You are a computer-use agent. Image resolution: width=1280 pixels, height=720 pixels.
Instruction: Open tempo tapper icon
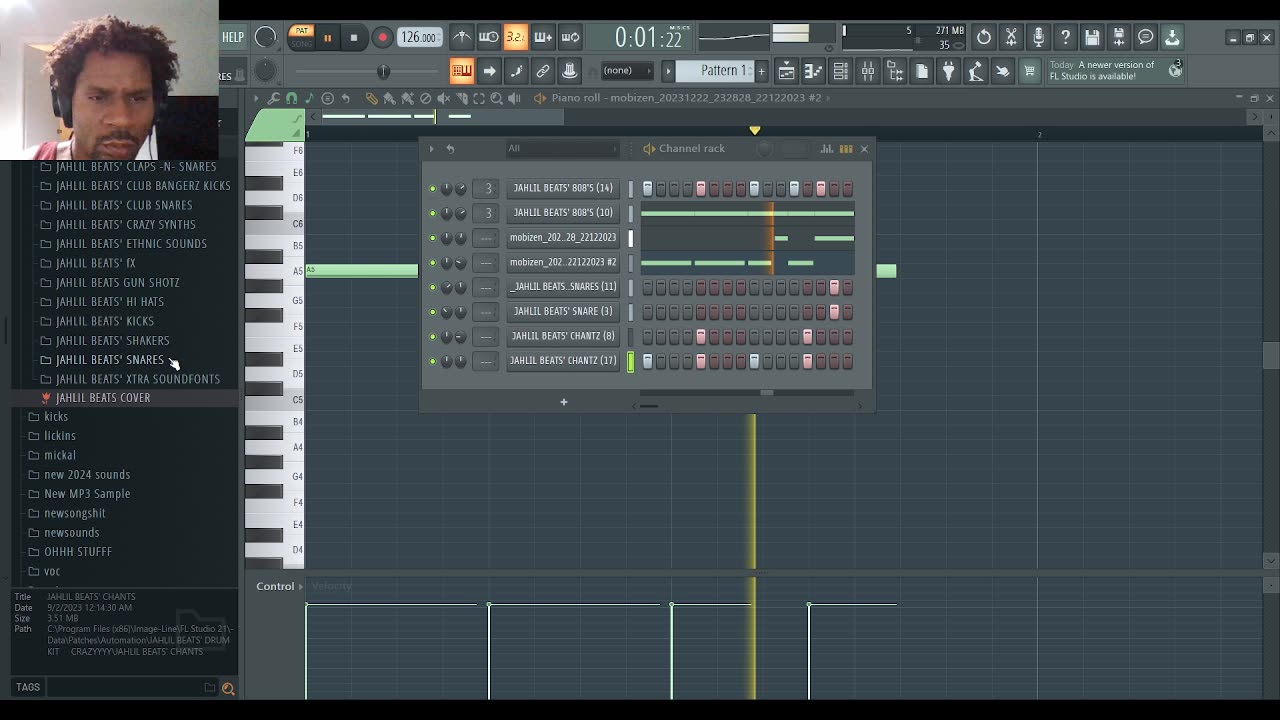pos(976,71)
